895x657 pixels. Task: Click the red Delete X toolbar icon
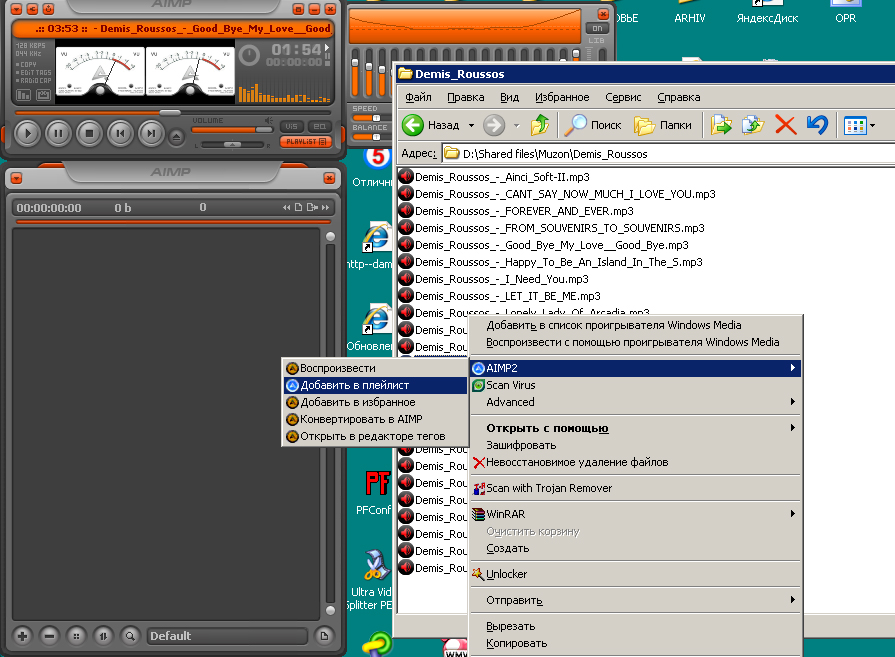pyautogui.click(x=786, y=125)
